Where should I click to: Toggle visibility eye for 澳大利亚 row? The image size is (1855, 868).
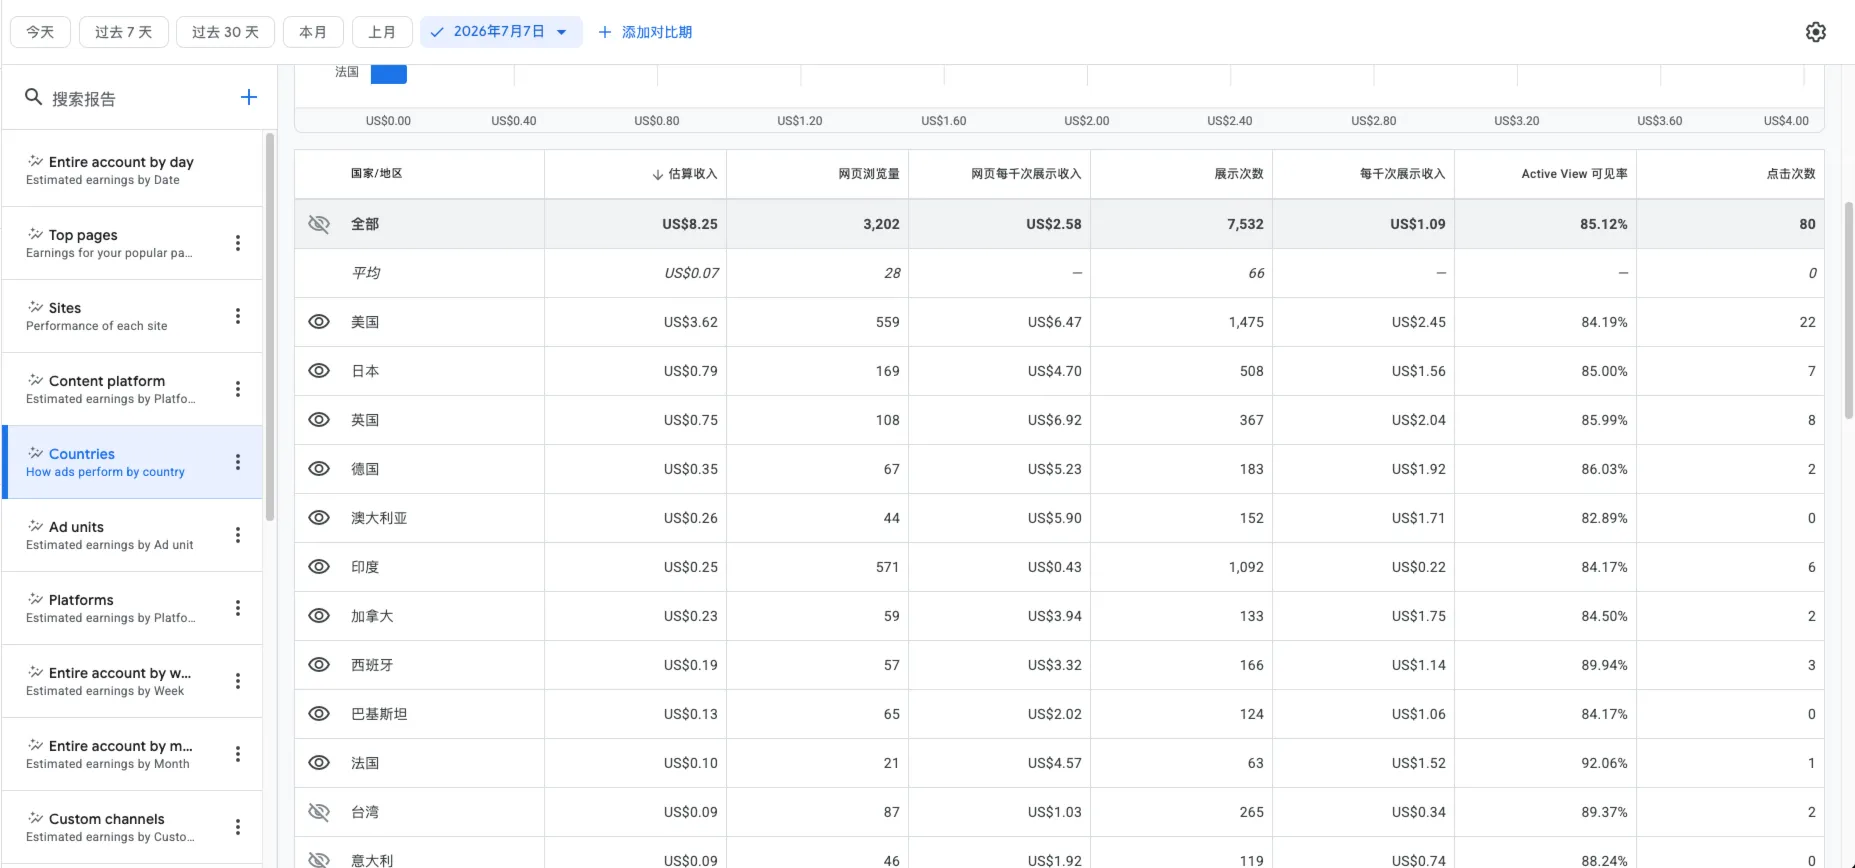pos(319,518)
